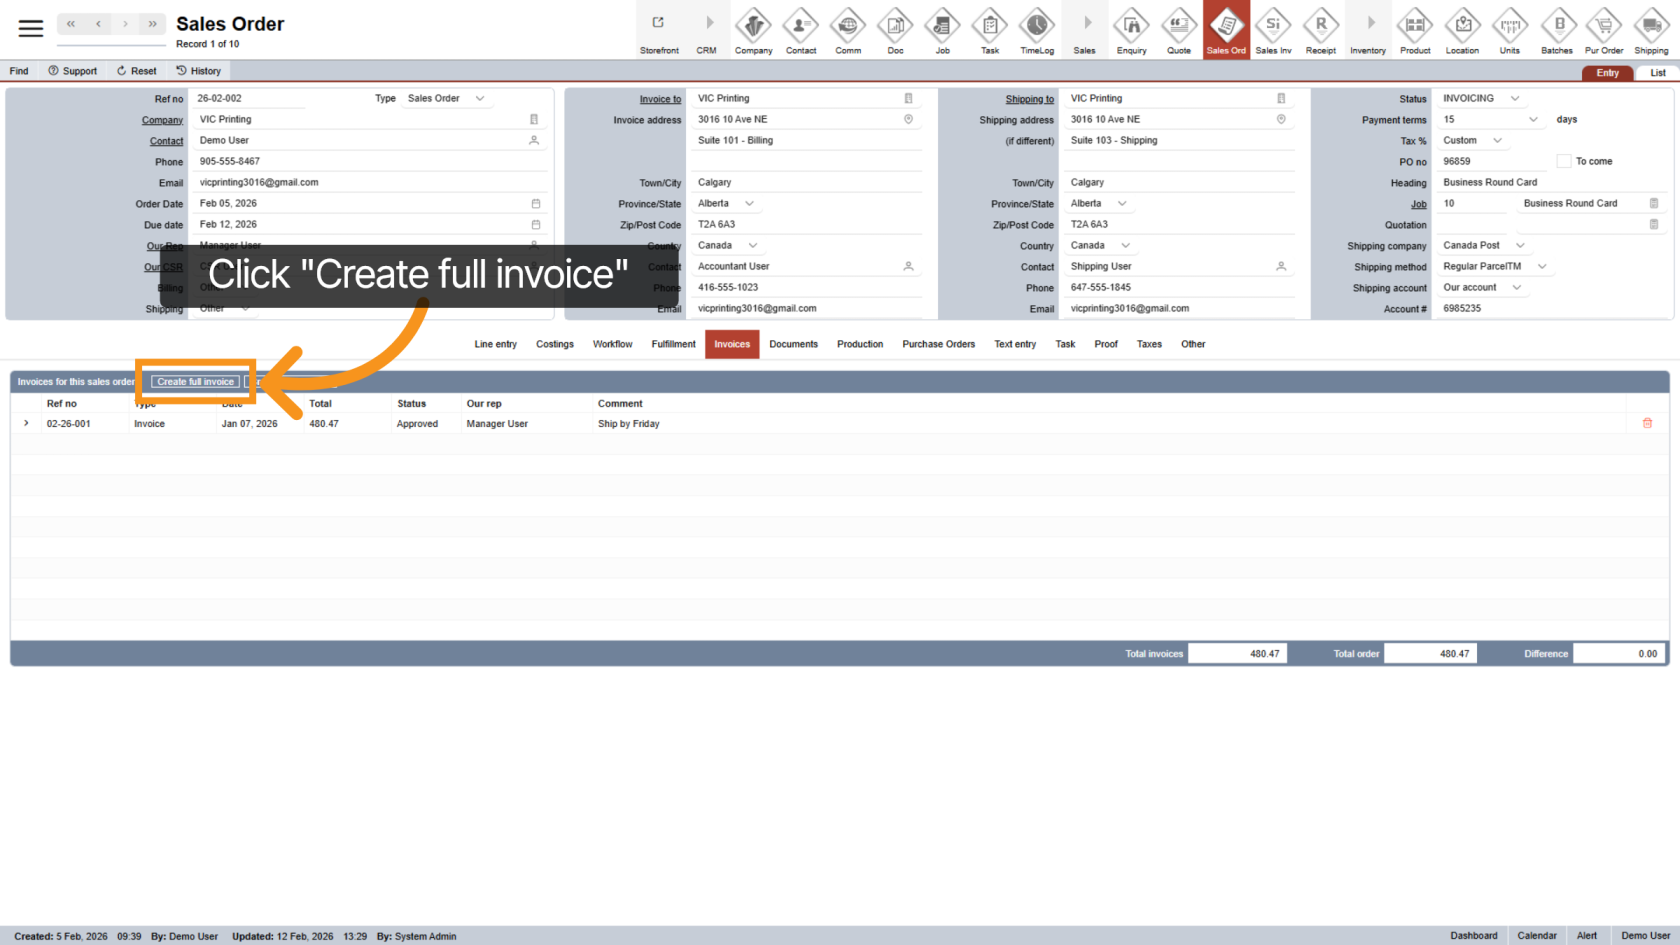Open the TimeLog module
This screenshot has height=945, width=1680.
tap(1037, 30)
